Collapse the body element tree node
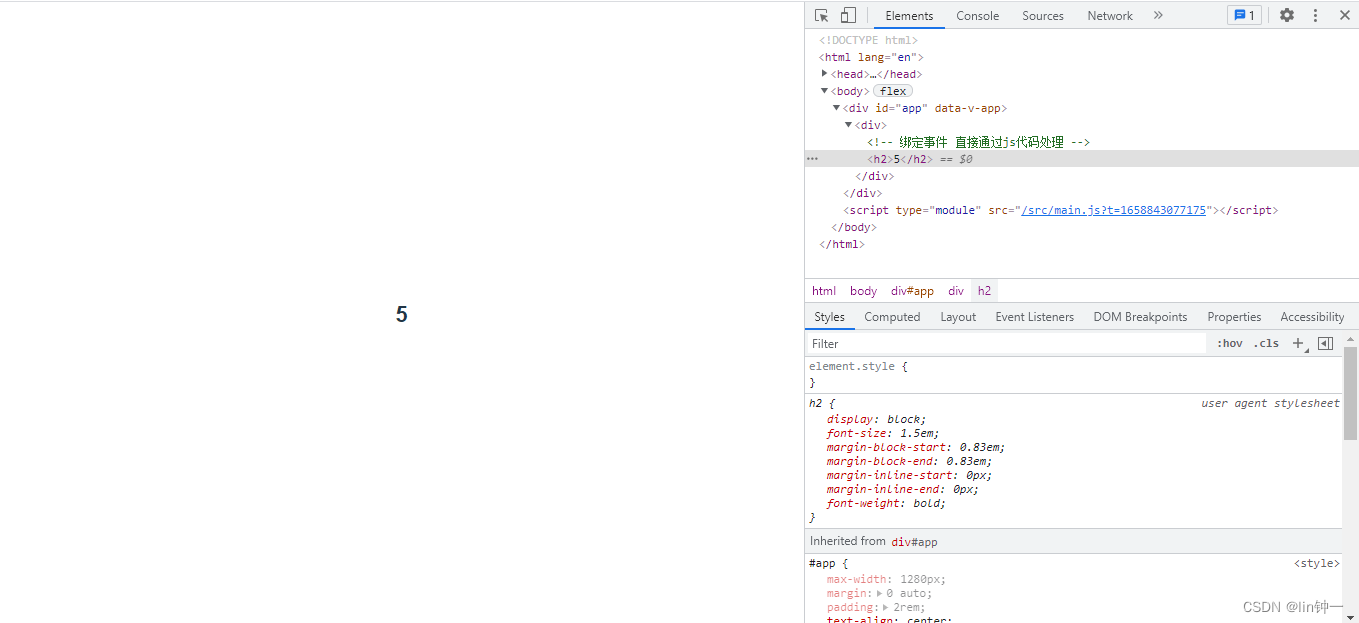The height and width of the screenshot is (623, 1359). click(x=825, y=91)
